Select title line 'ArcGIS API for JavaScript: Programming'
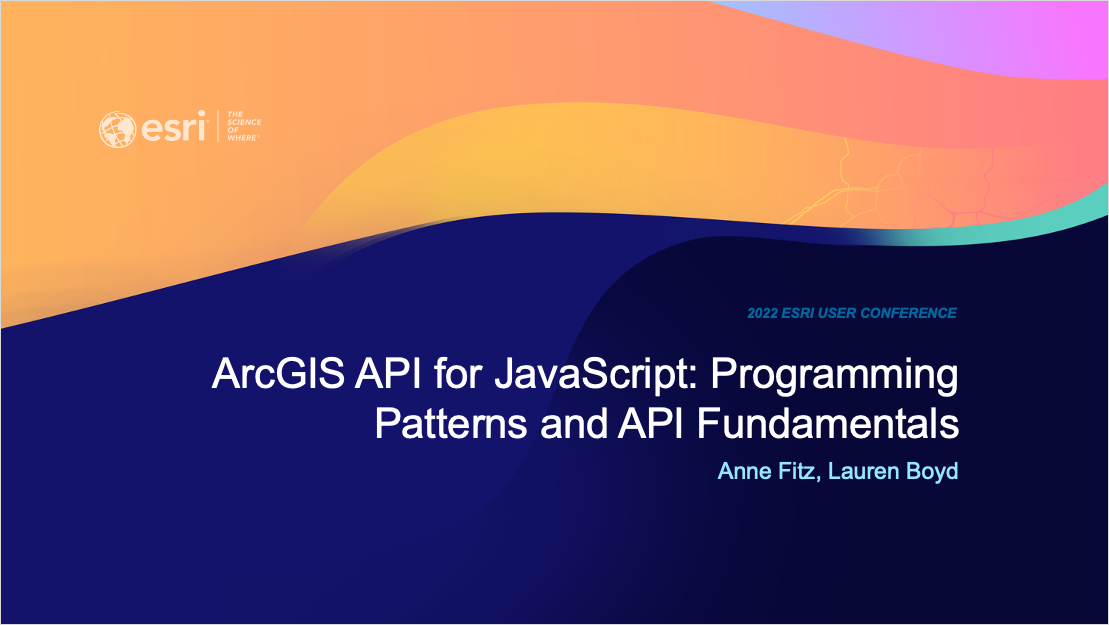This screenshot has height=625, width=1109. click(585, 375)
